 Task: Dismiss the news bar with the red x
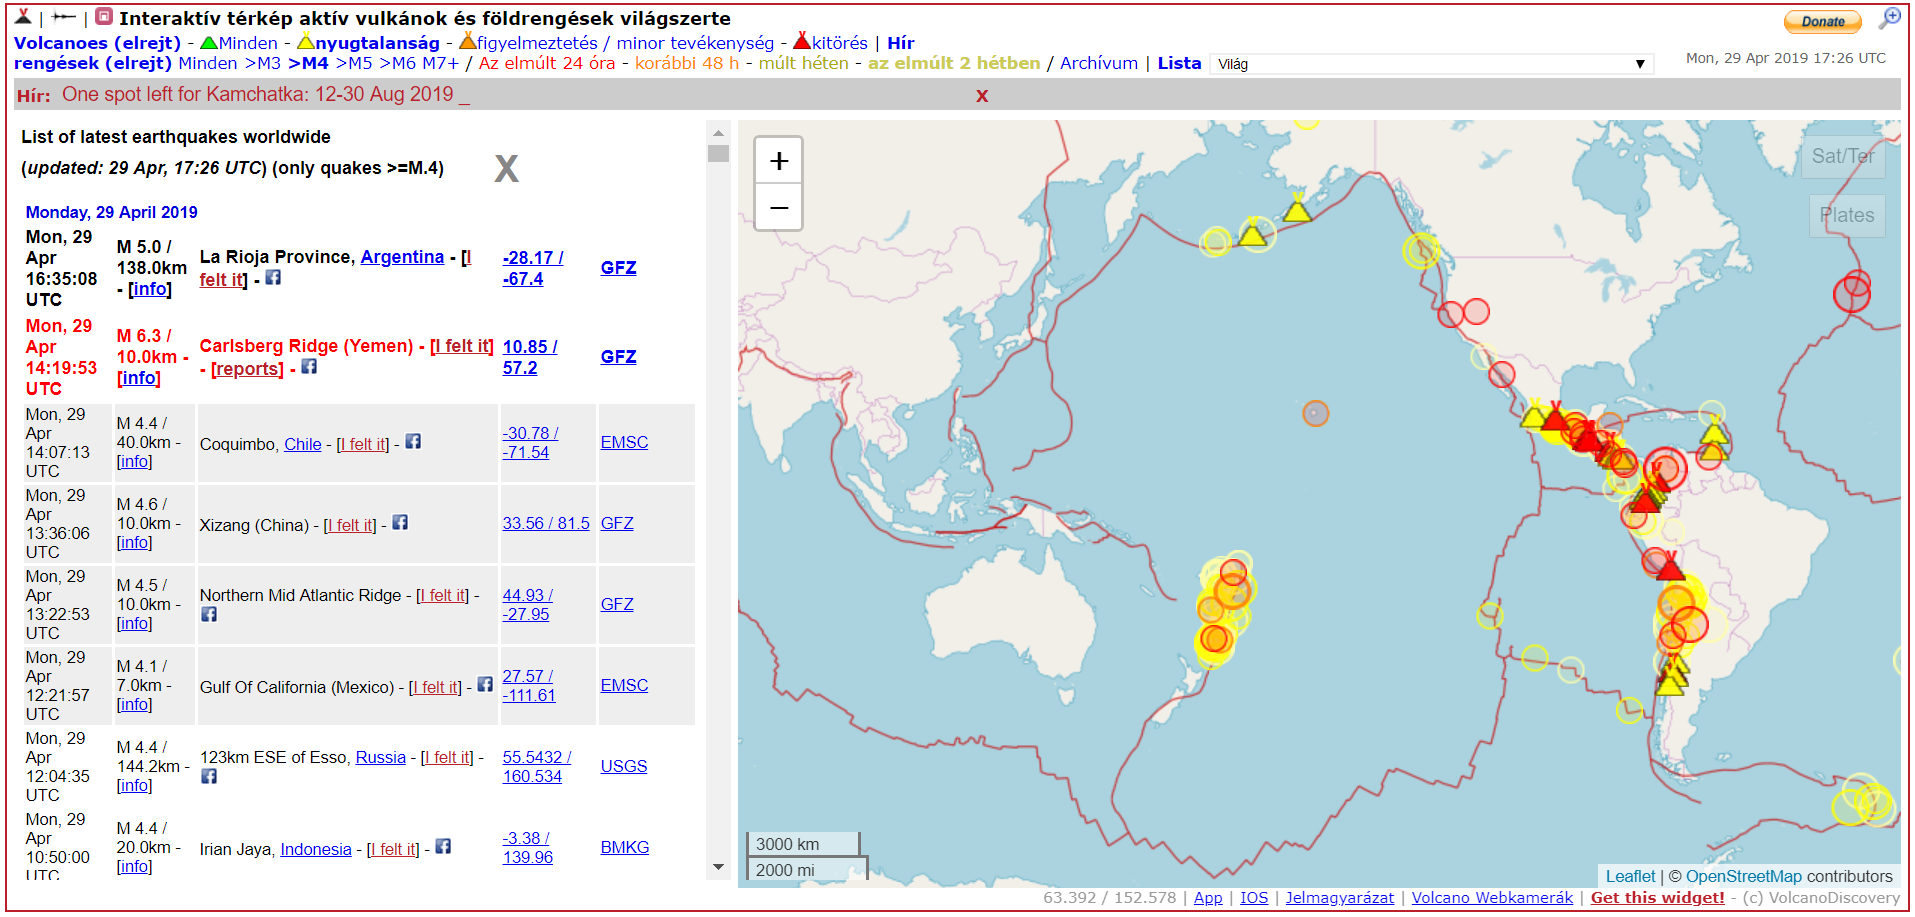point(982,96)
